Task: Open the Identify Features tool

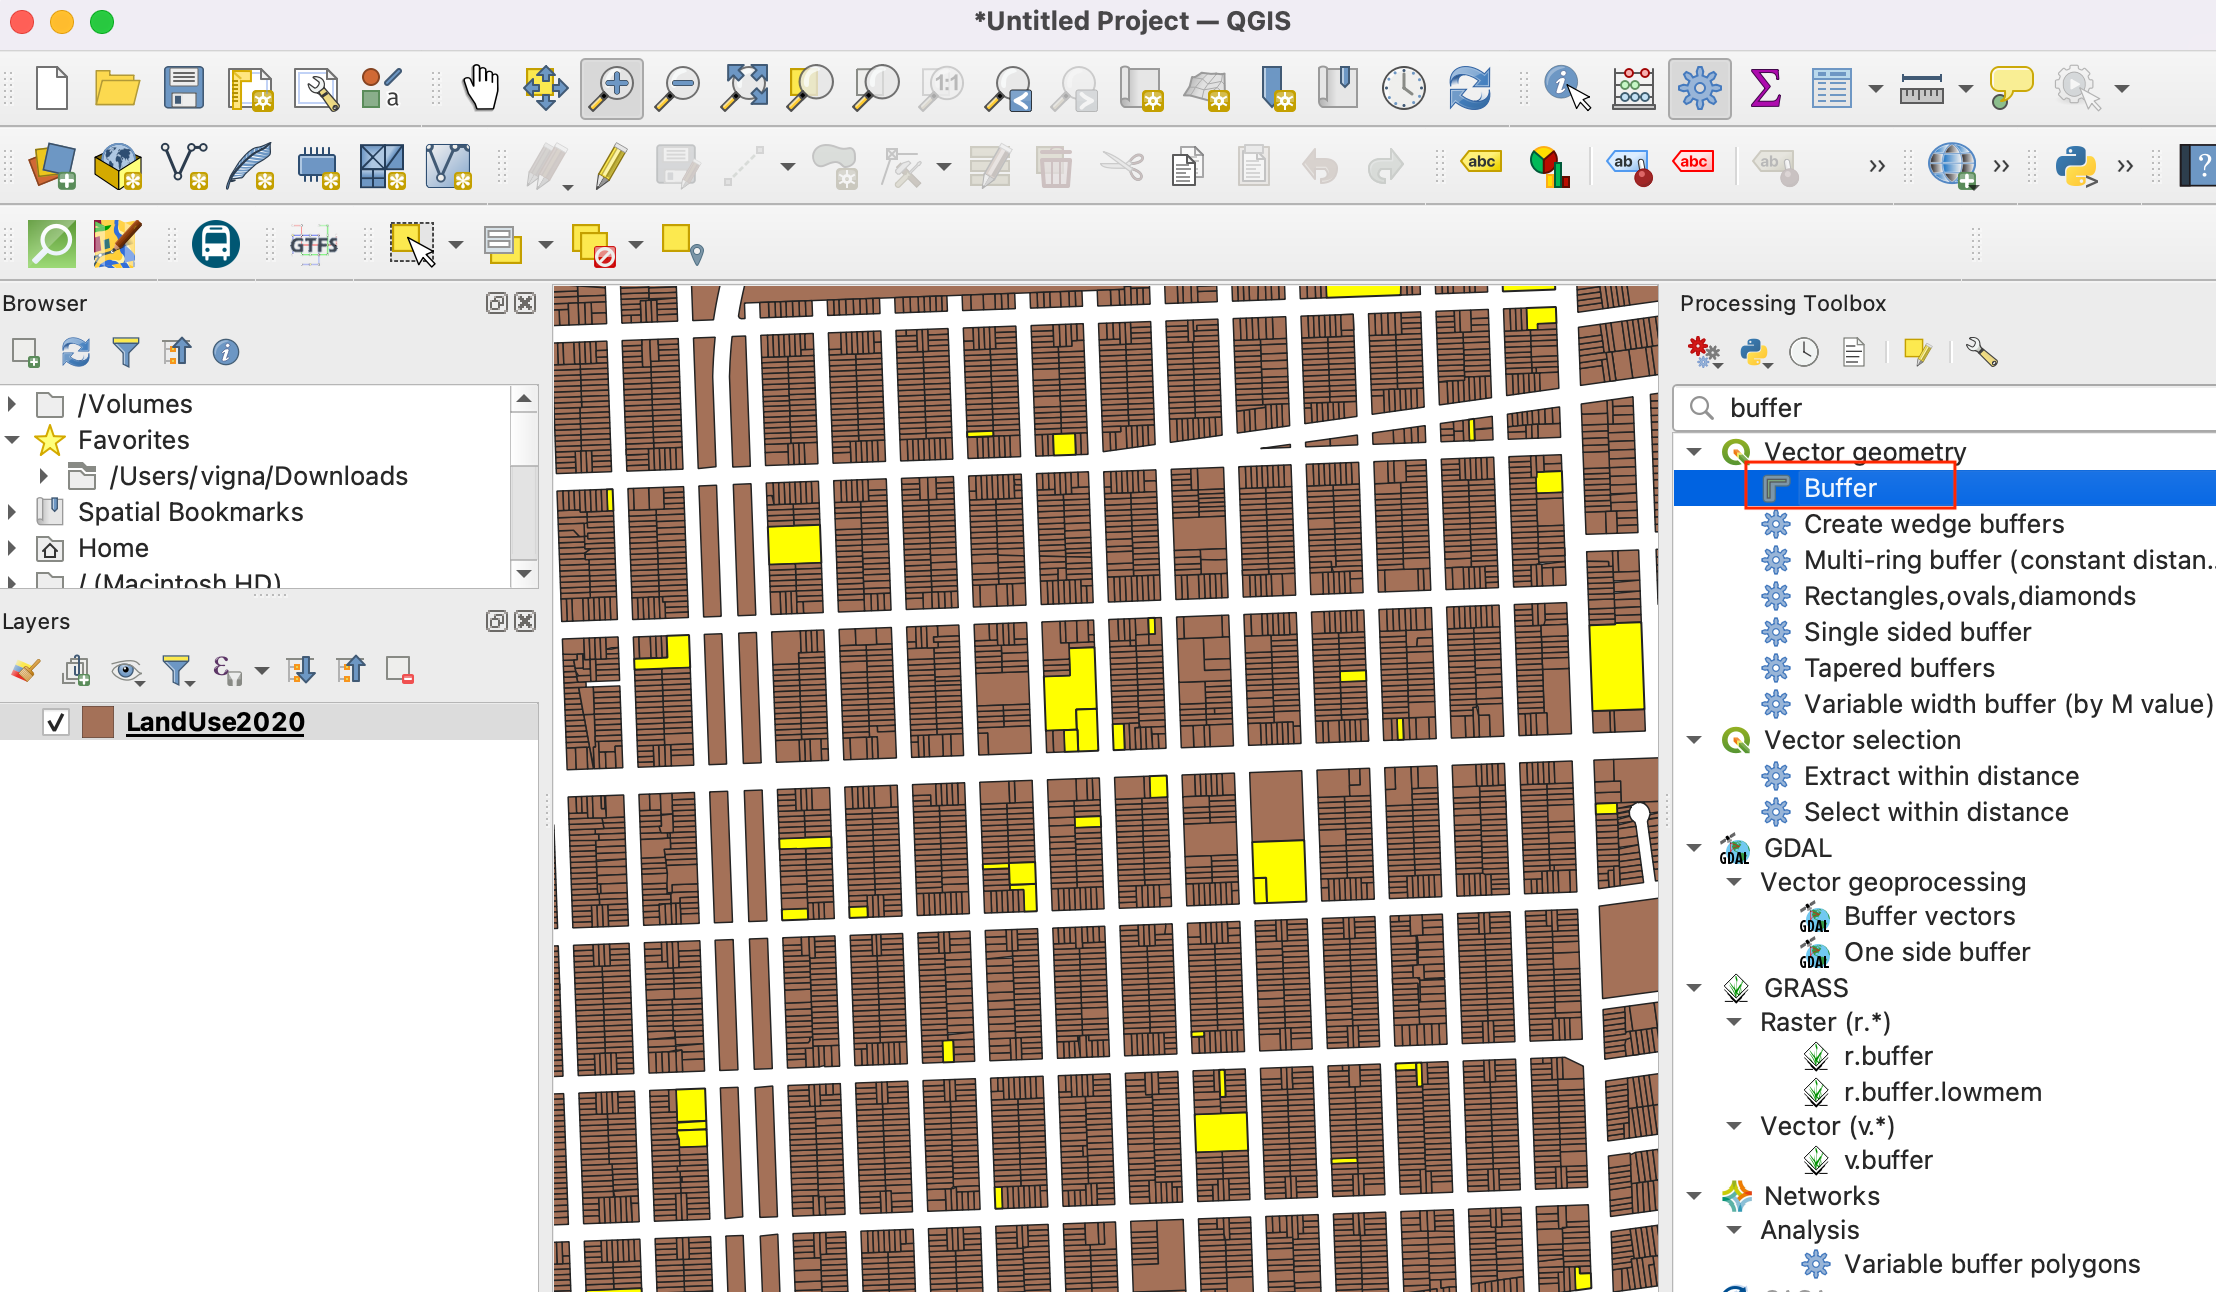Action: [1565, 88]
